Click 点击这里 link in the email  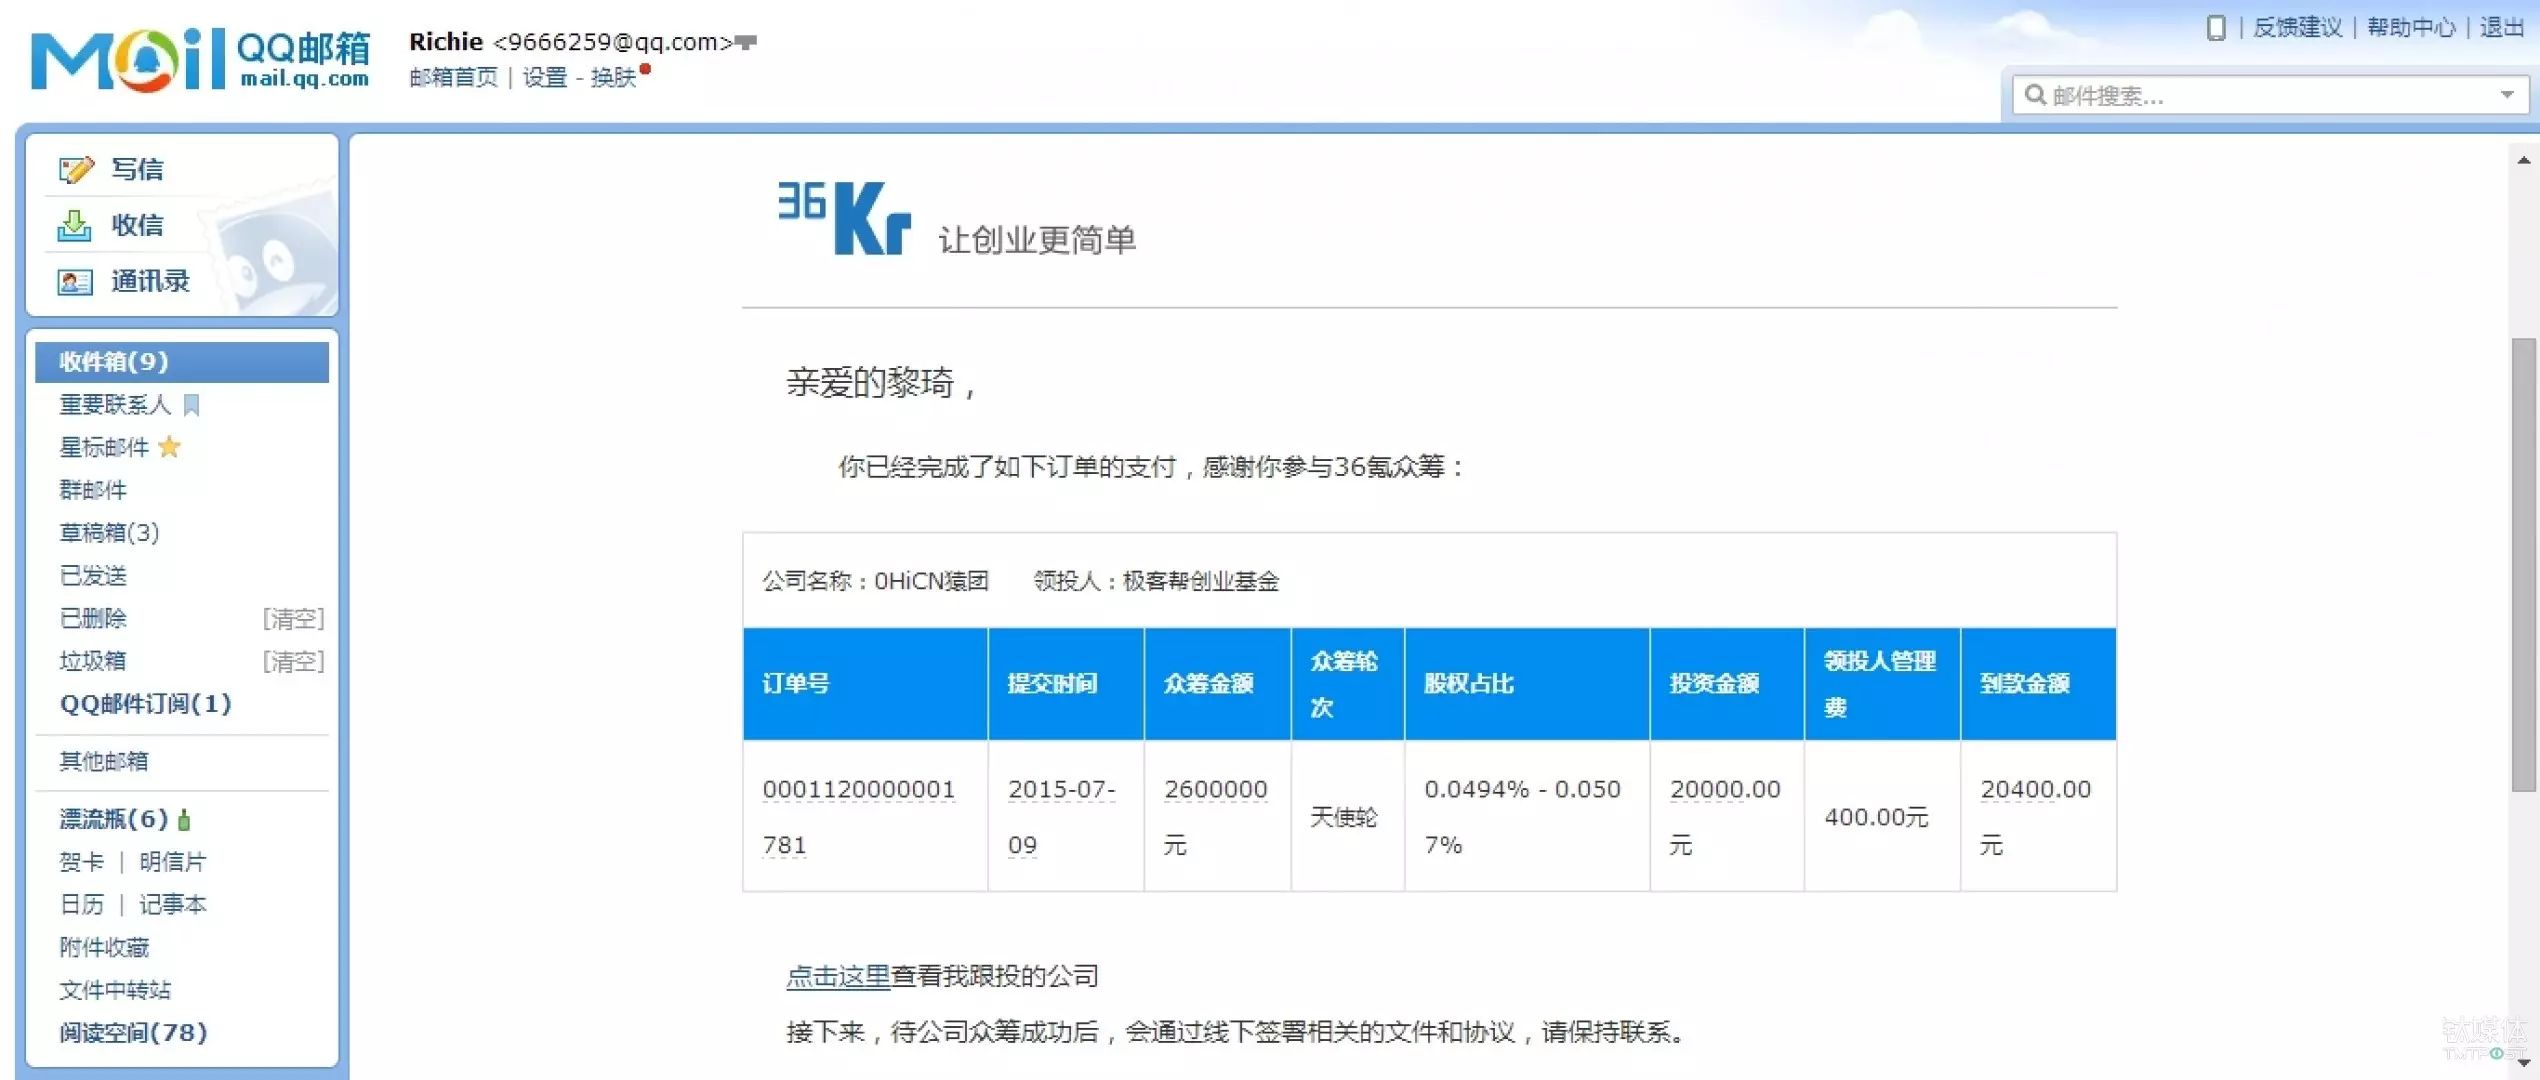[838, 977]
